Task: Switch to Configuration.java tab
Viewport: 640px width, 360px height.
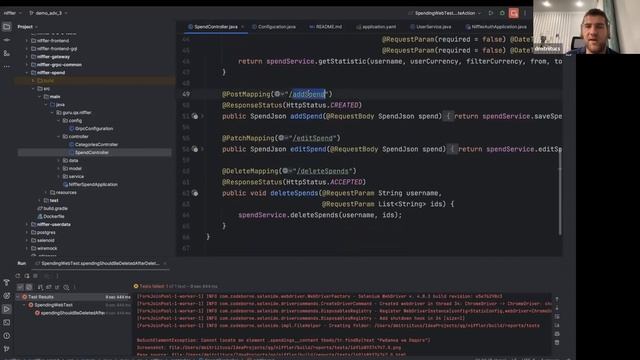Action: (x=273, y=27)
